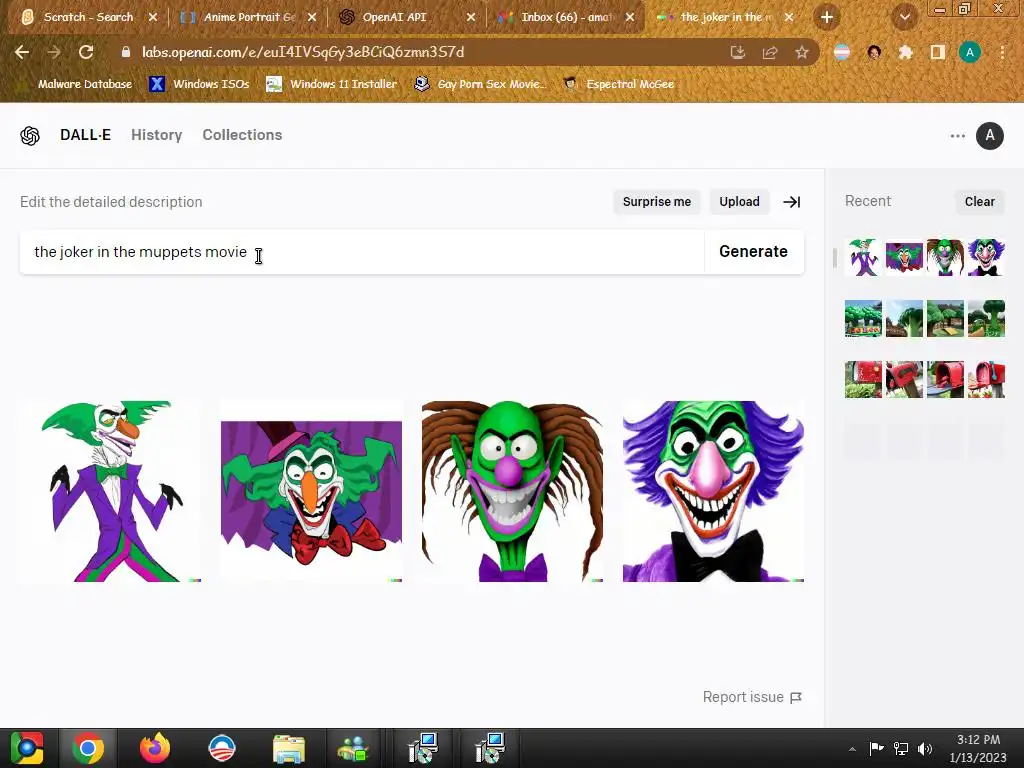Screen dimensions: 1024x768
Task: Open the Windows 11 Installer bookmark
Action: point(332,84)
